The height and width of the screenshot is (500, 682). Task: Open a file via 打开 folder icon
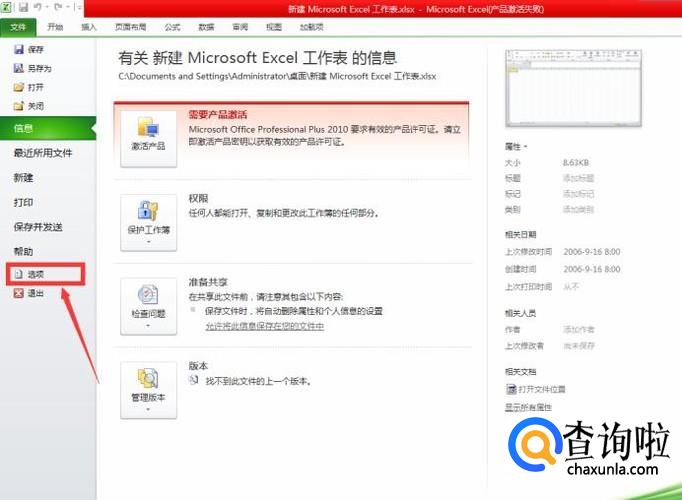[x=19, y=87]
